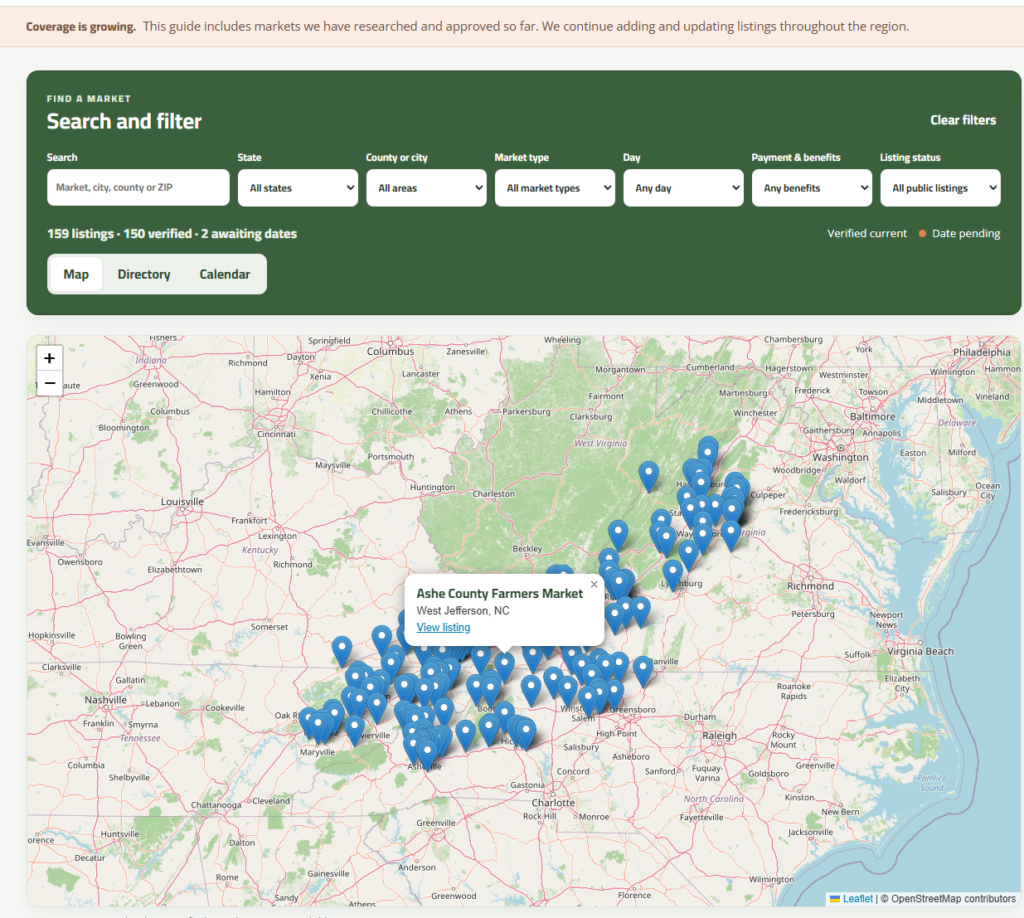1024x918 pixels.
Task: Click the 'Coverage is growing.' notice text
Action: point(81,27)
